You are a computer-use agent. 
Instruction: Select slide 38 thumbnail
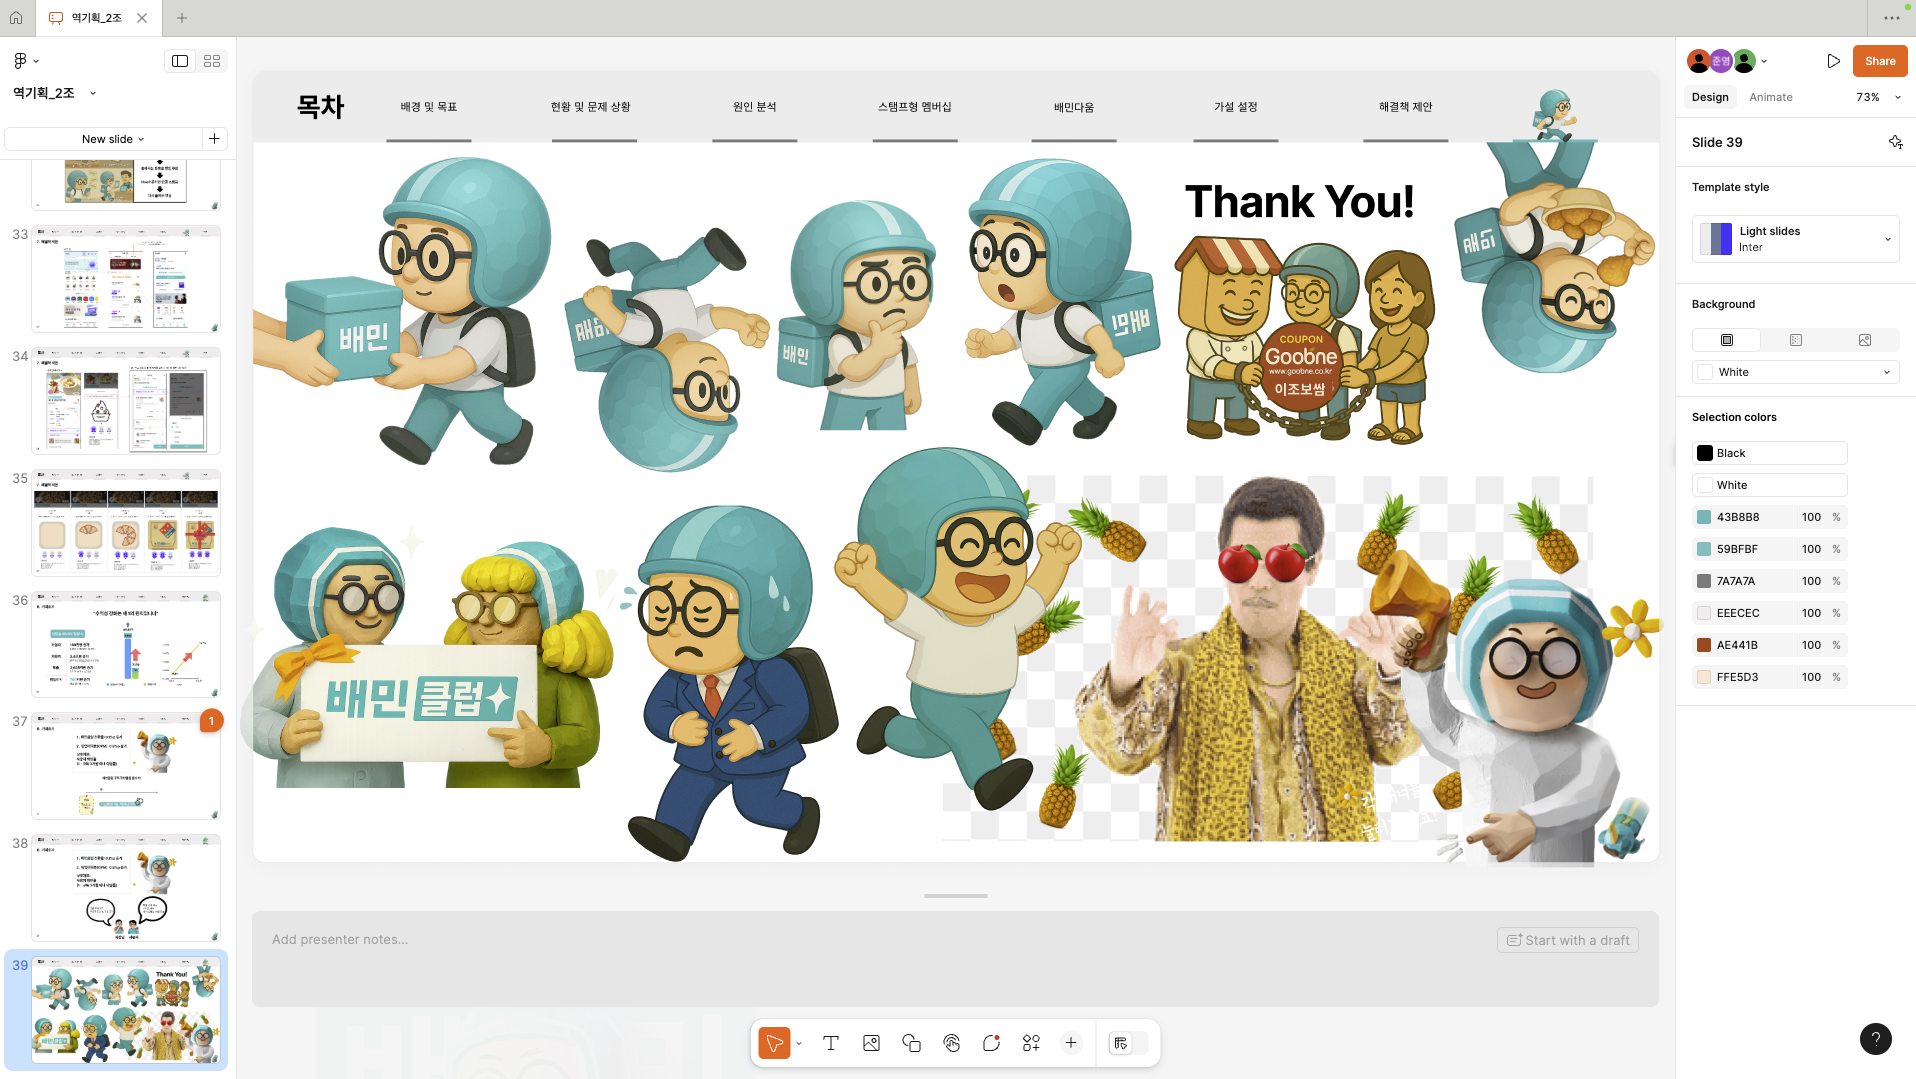(126, 889)
